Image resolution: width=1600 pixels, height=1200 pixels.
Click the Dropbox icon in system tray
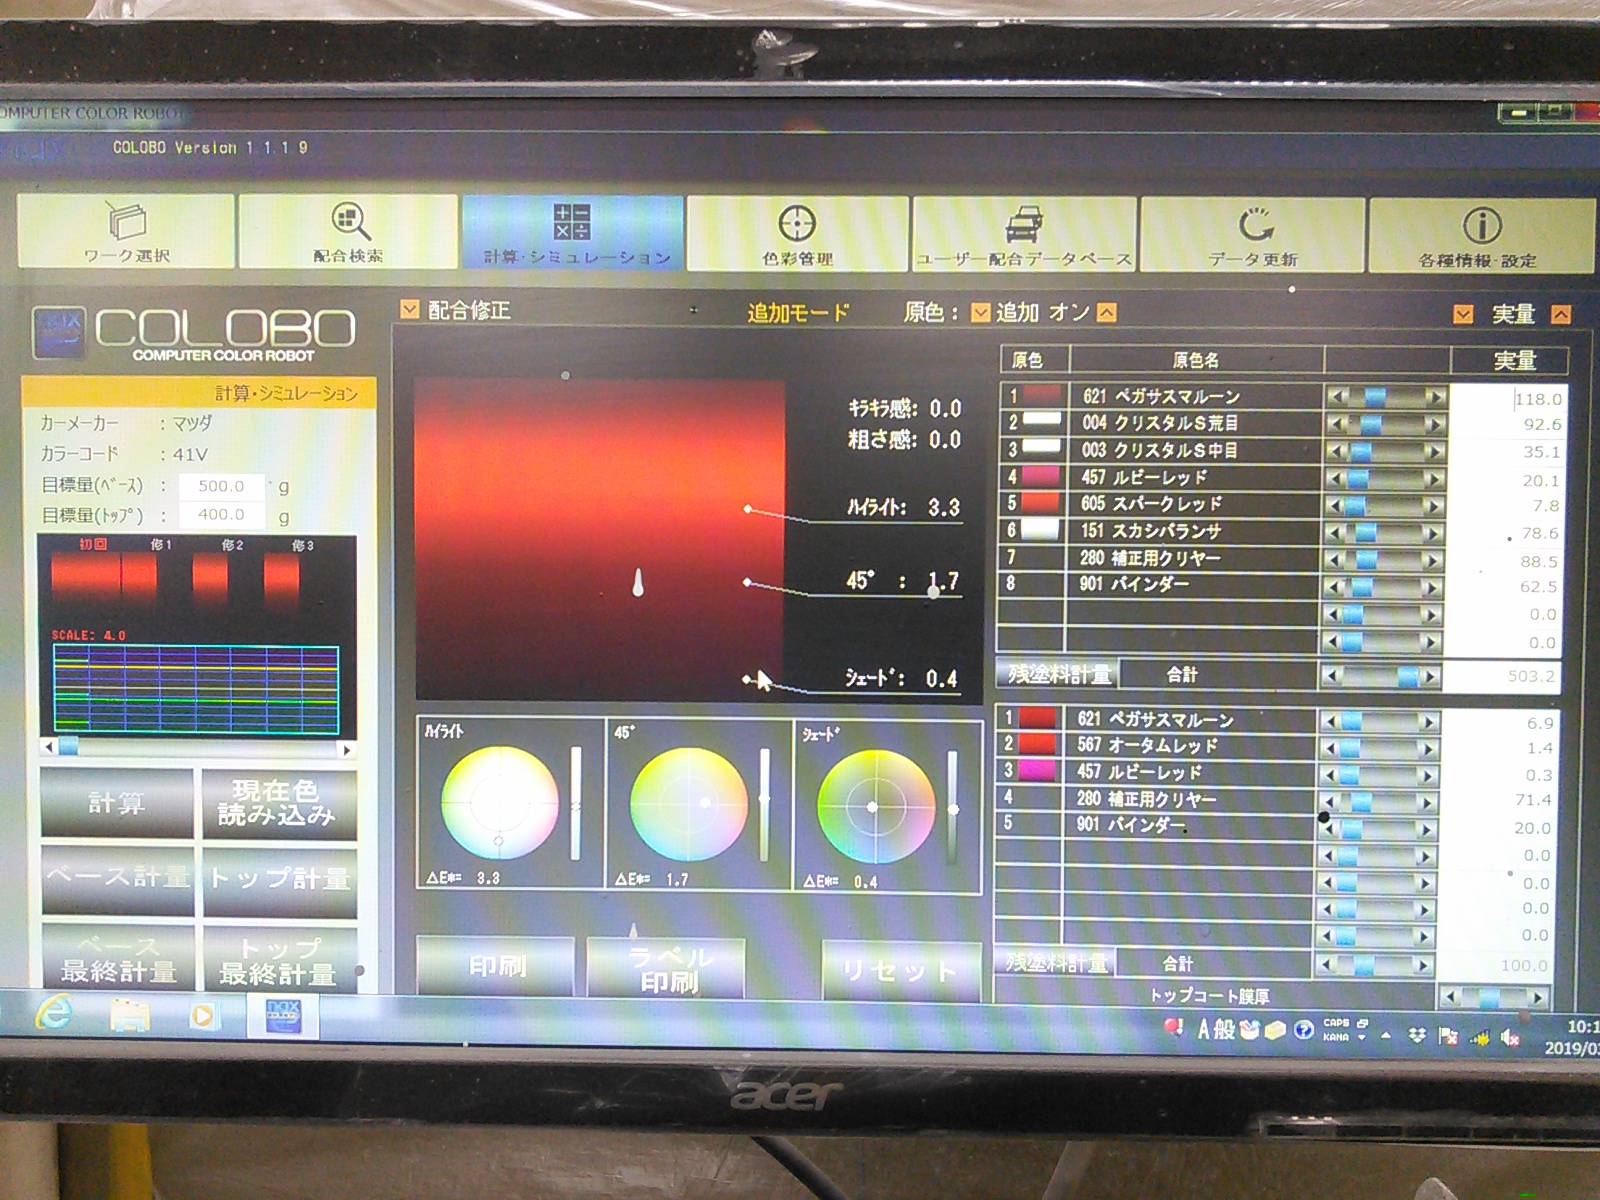(x=1417, y=1035)
